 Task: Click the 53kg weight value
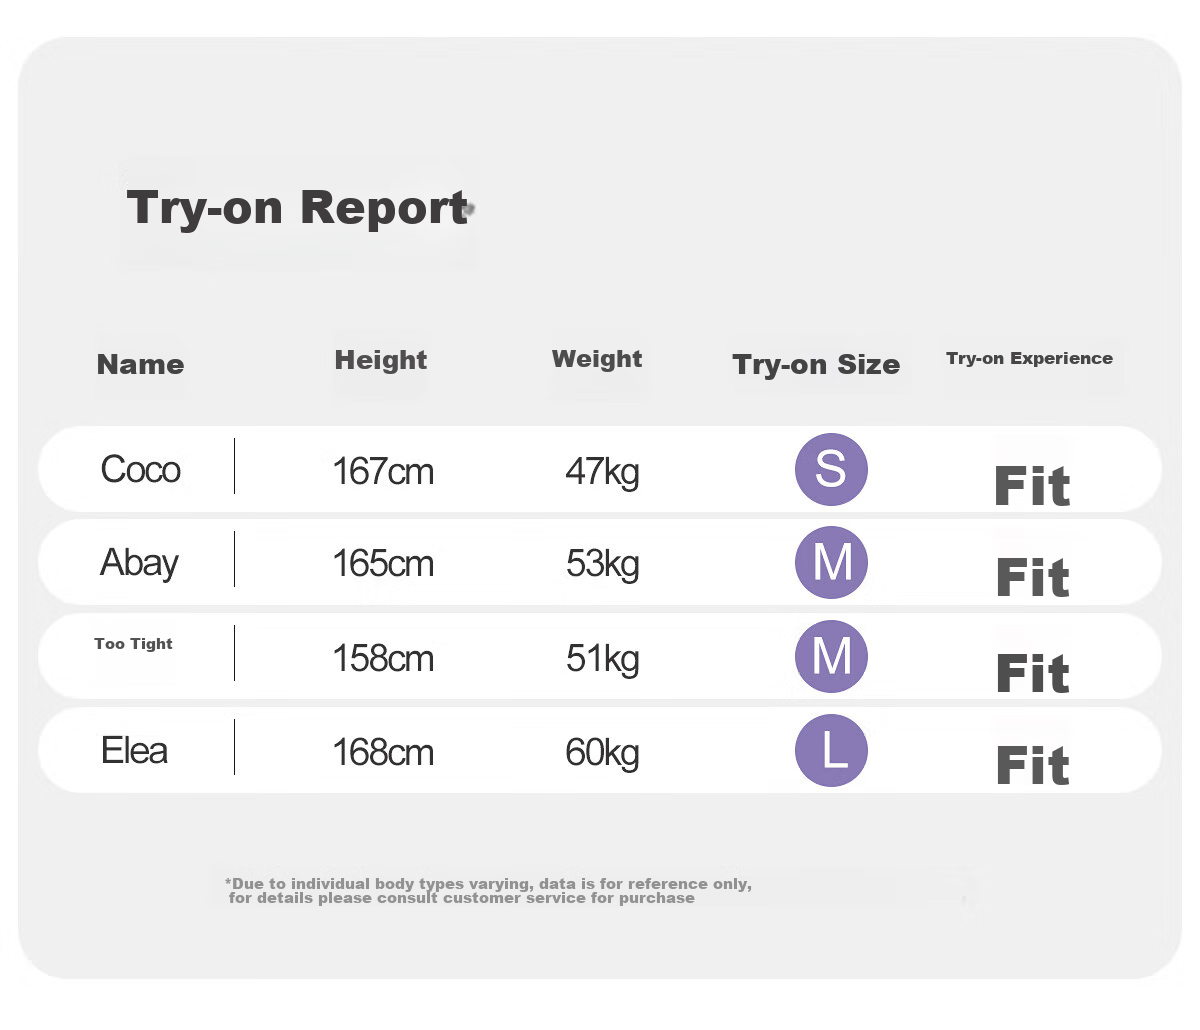click(x=602, y=564)
